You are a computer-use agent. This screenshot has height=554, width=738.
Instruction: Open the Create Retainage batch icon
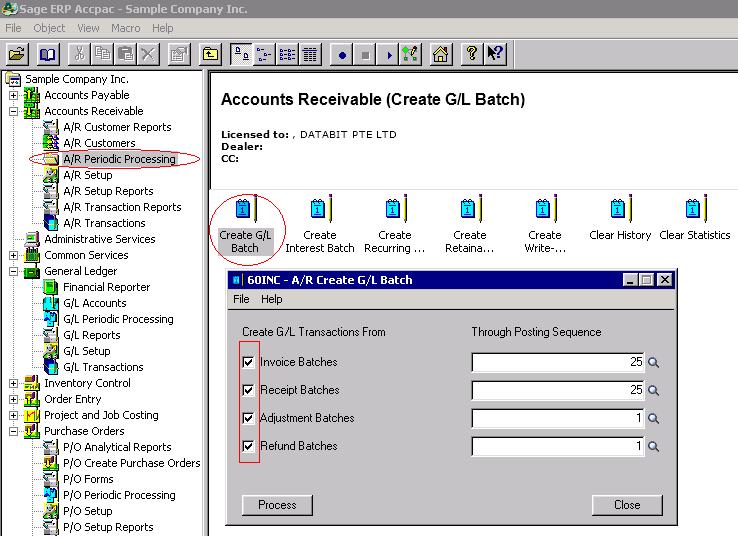470,225
